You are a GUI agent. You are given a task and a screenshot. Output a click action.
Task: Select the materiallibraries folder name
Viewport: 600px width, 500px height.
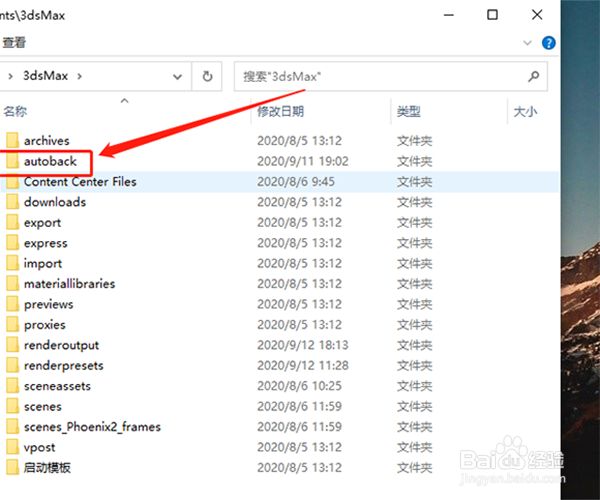click(69, 284)
